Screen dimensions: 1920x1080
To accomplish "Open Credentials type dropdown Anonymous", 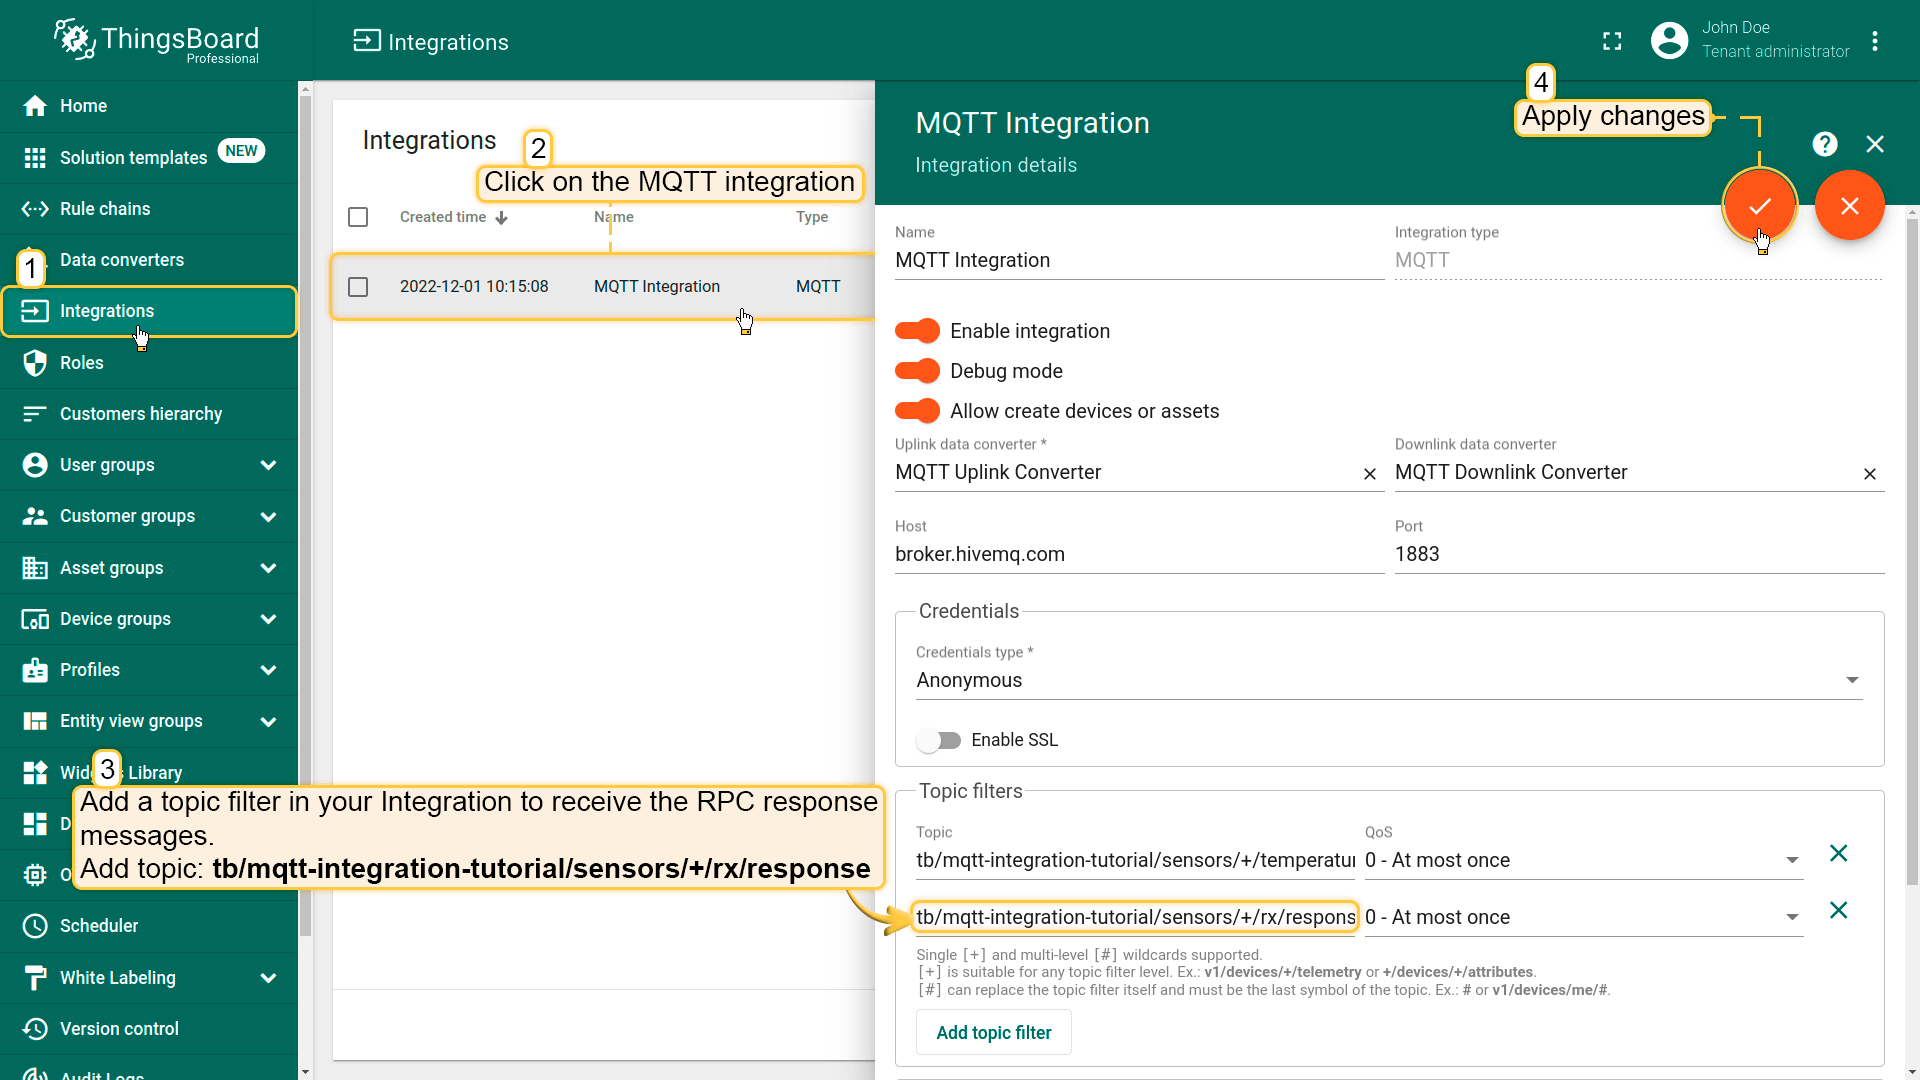I will [1389, 680].
